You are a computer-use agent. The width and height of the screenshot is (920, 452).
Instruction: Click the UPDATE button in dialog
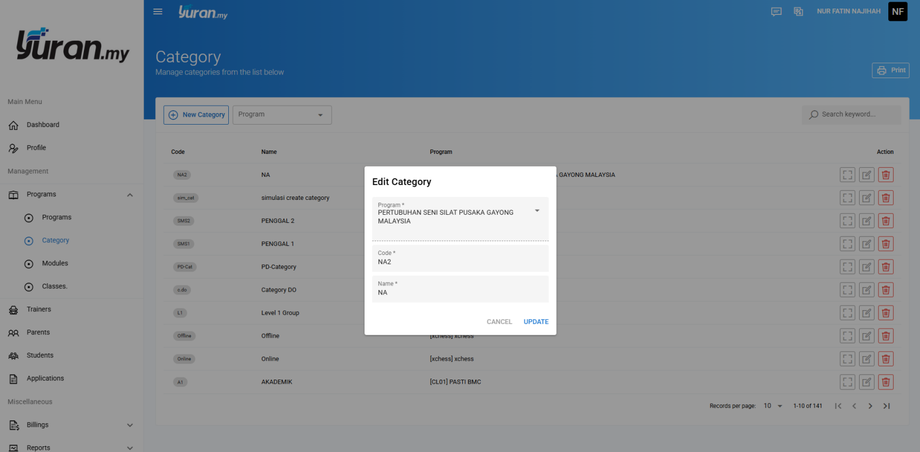click(x=536, y=322)
